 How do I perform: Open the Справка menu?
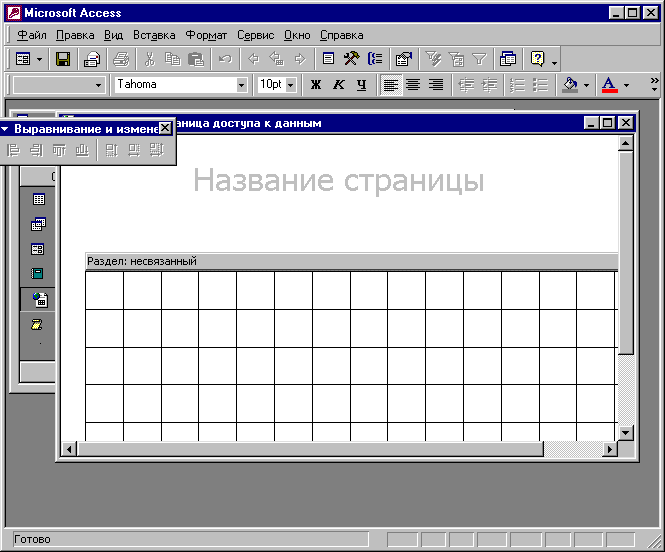(341, 35)
